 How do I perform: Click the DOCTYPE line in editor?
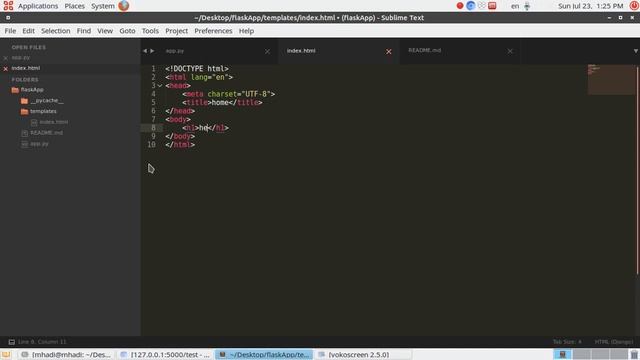pyautogui.click(x=197, y=69)
